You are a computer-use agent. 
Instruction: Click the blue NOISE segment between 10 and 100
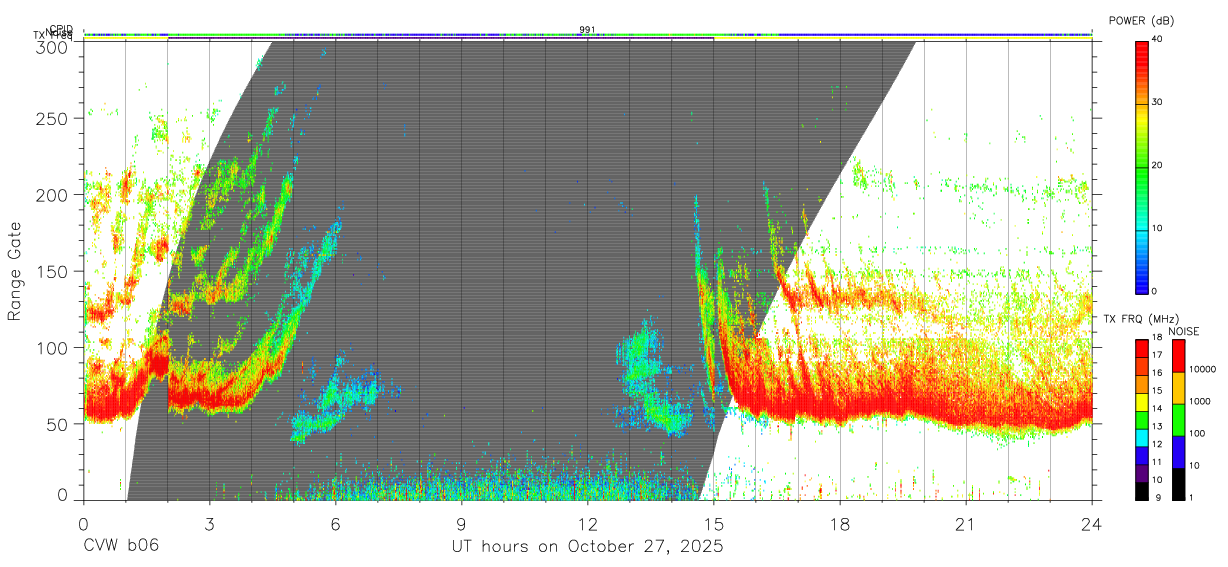(x=1177, y=452)
